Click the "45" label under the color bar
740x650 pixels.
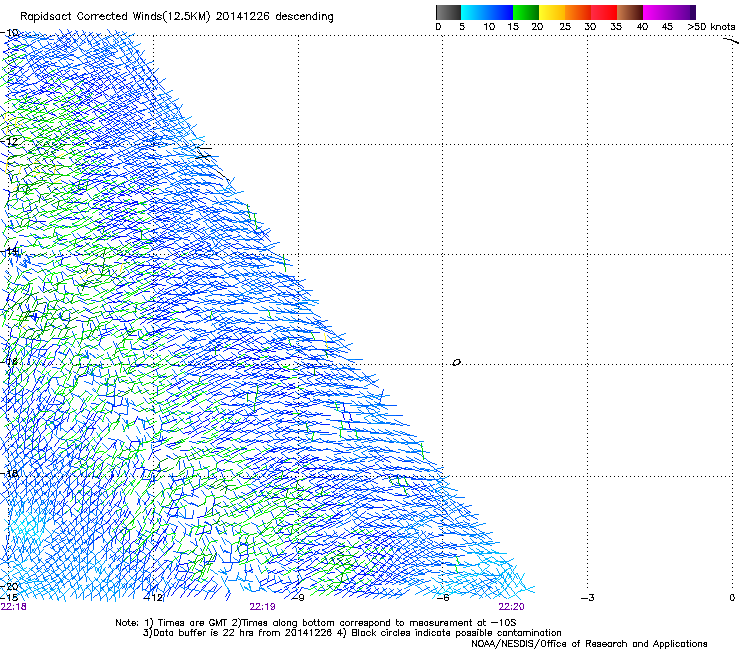tap(667, 27)
